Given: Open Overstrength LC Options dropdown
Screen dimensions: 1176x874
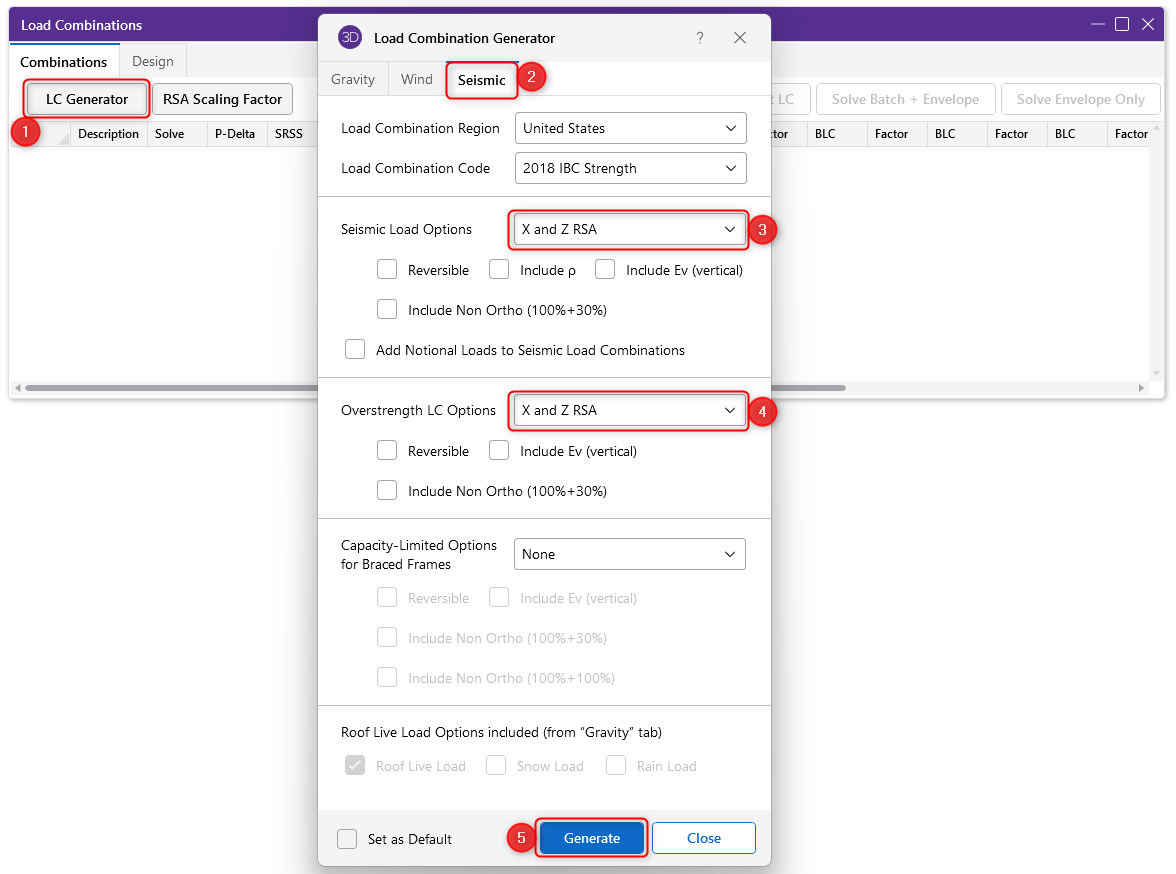Looking at the screenshot, I should pos(629,410).
